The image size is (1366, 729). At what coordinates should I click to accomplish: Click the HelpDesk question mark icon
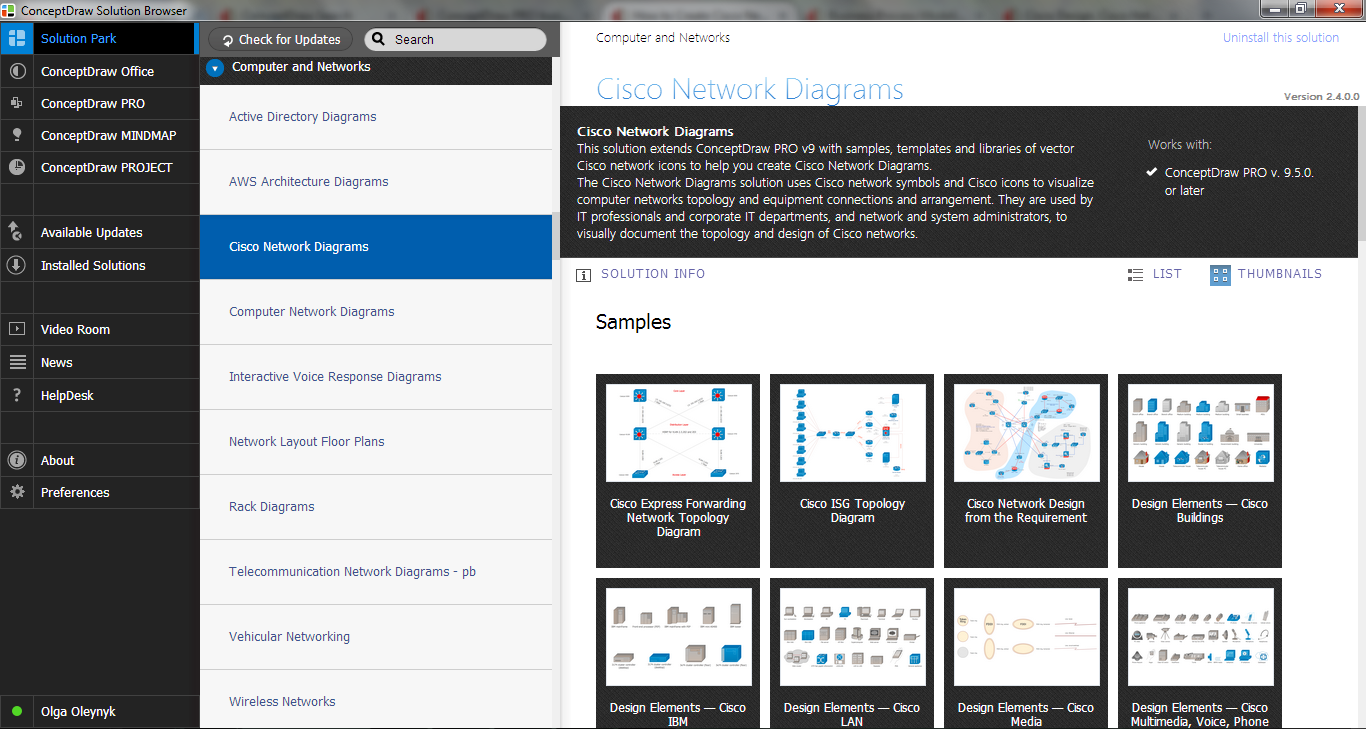17,396
